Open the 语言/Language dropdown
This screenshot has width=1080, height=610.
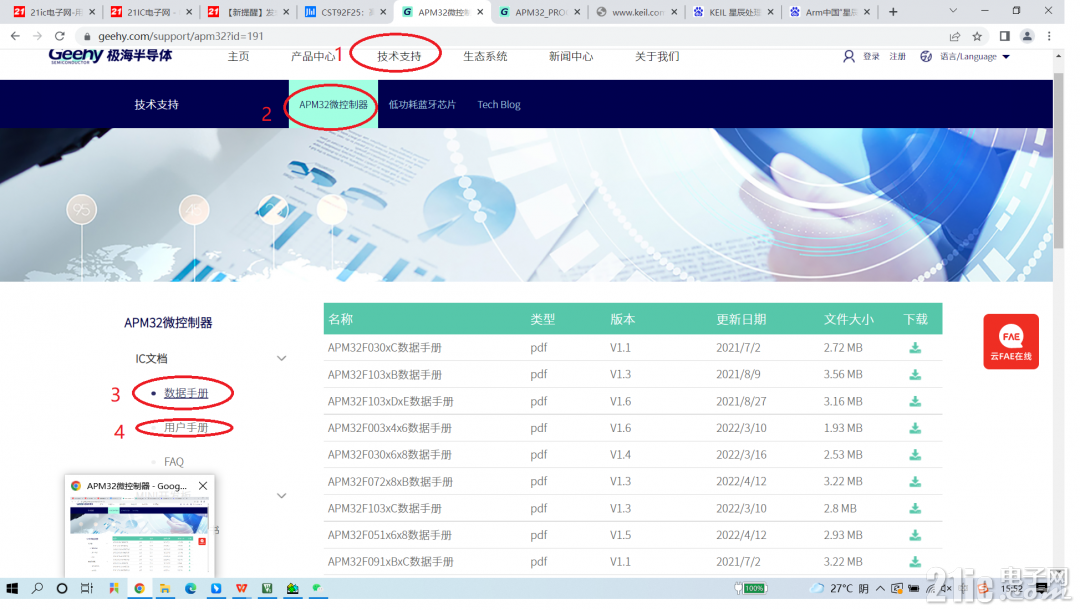[975, 56]
